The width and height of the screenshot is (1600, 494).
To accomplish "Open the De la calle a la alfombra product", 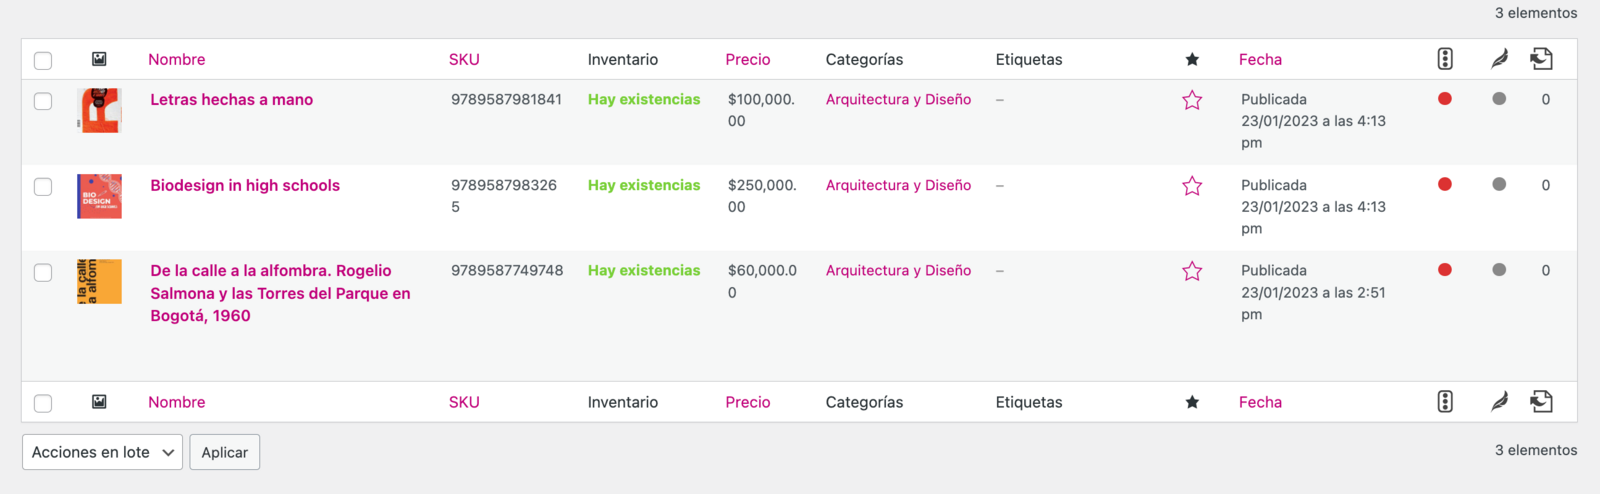I will pos(280,293).
